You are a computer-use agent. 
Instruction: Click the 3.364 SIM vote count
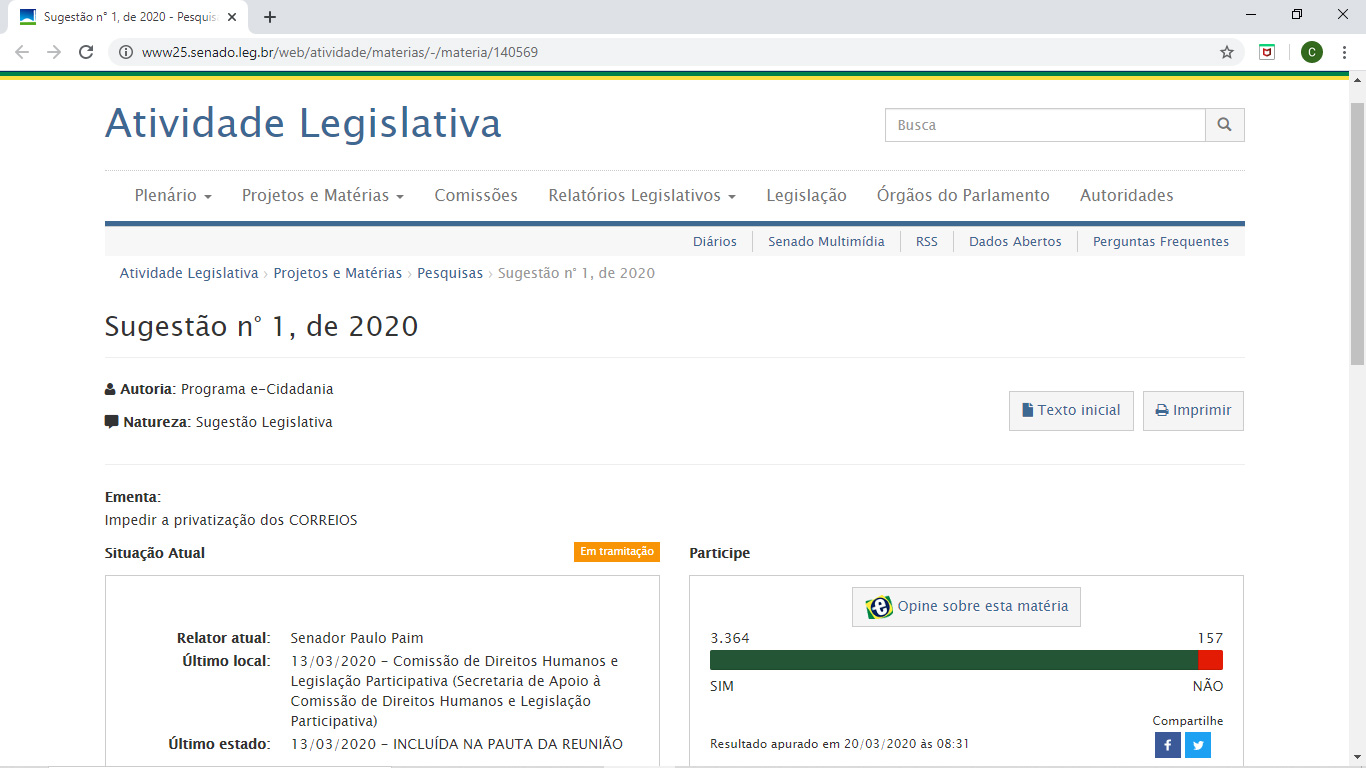pos(730,638)
